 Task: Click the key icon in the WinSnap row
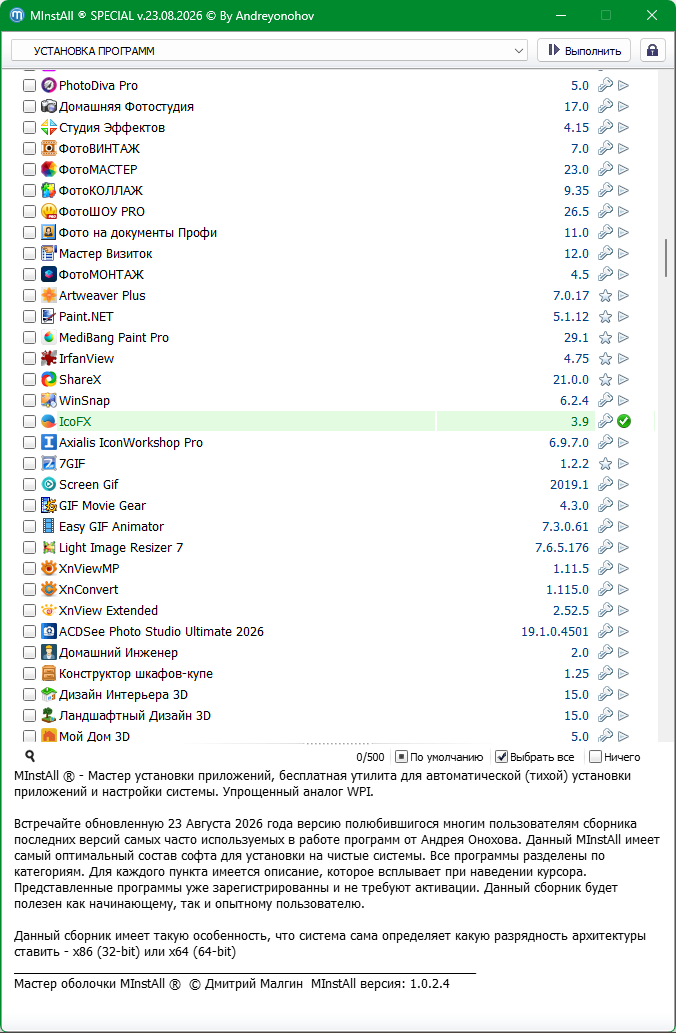pos(605,401)
